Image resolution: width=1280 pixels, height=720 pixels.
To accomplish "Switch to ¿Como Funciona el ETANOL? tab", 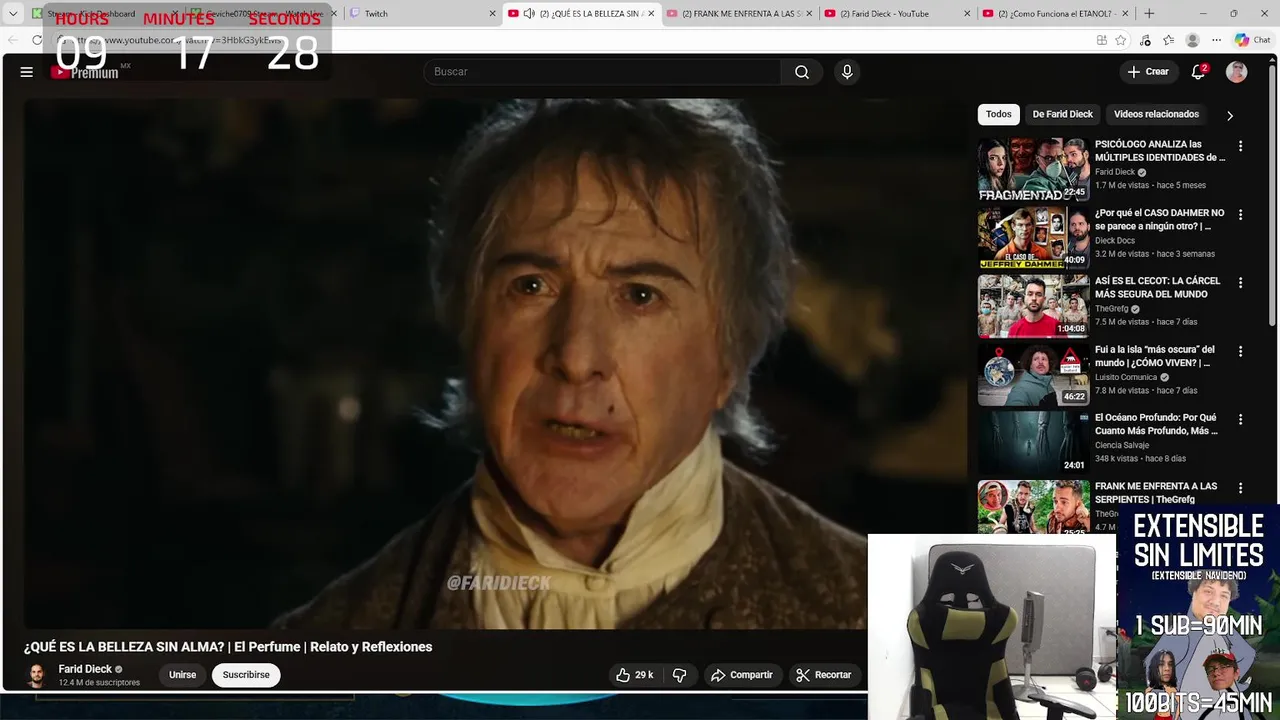I will pos(1055,13).
